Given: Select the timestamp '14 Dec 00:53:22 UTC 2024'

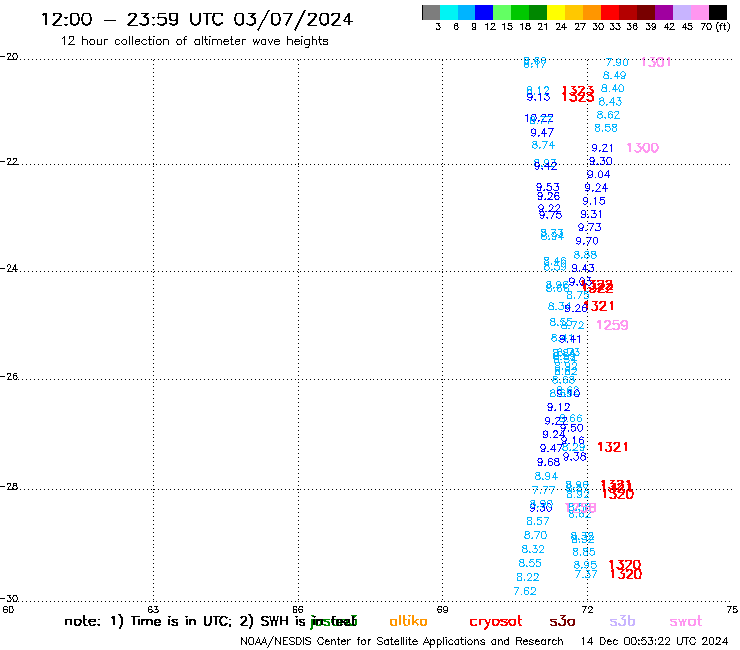Looking at the screenshot, I should (654, 642).
